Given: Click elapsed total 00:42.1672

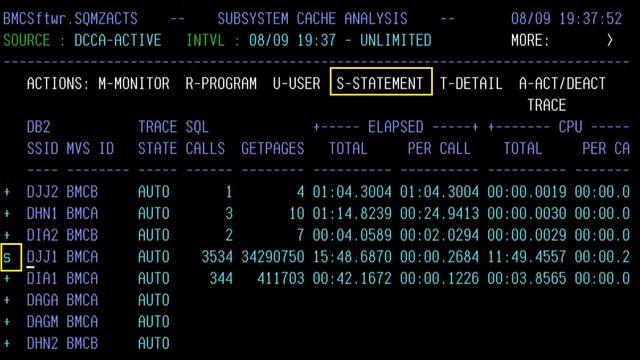Looking at the screenshot, I should (352, 278).
